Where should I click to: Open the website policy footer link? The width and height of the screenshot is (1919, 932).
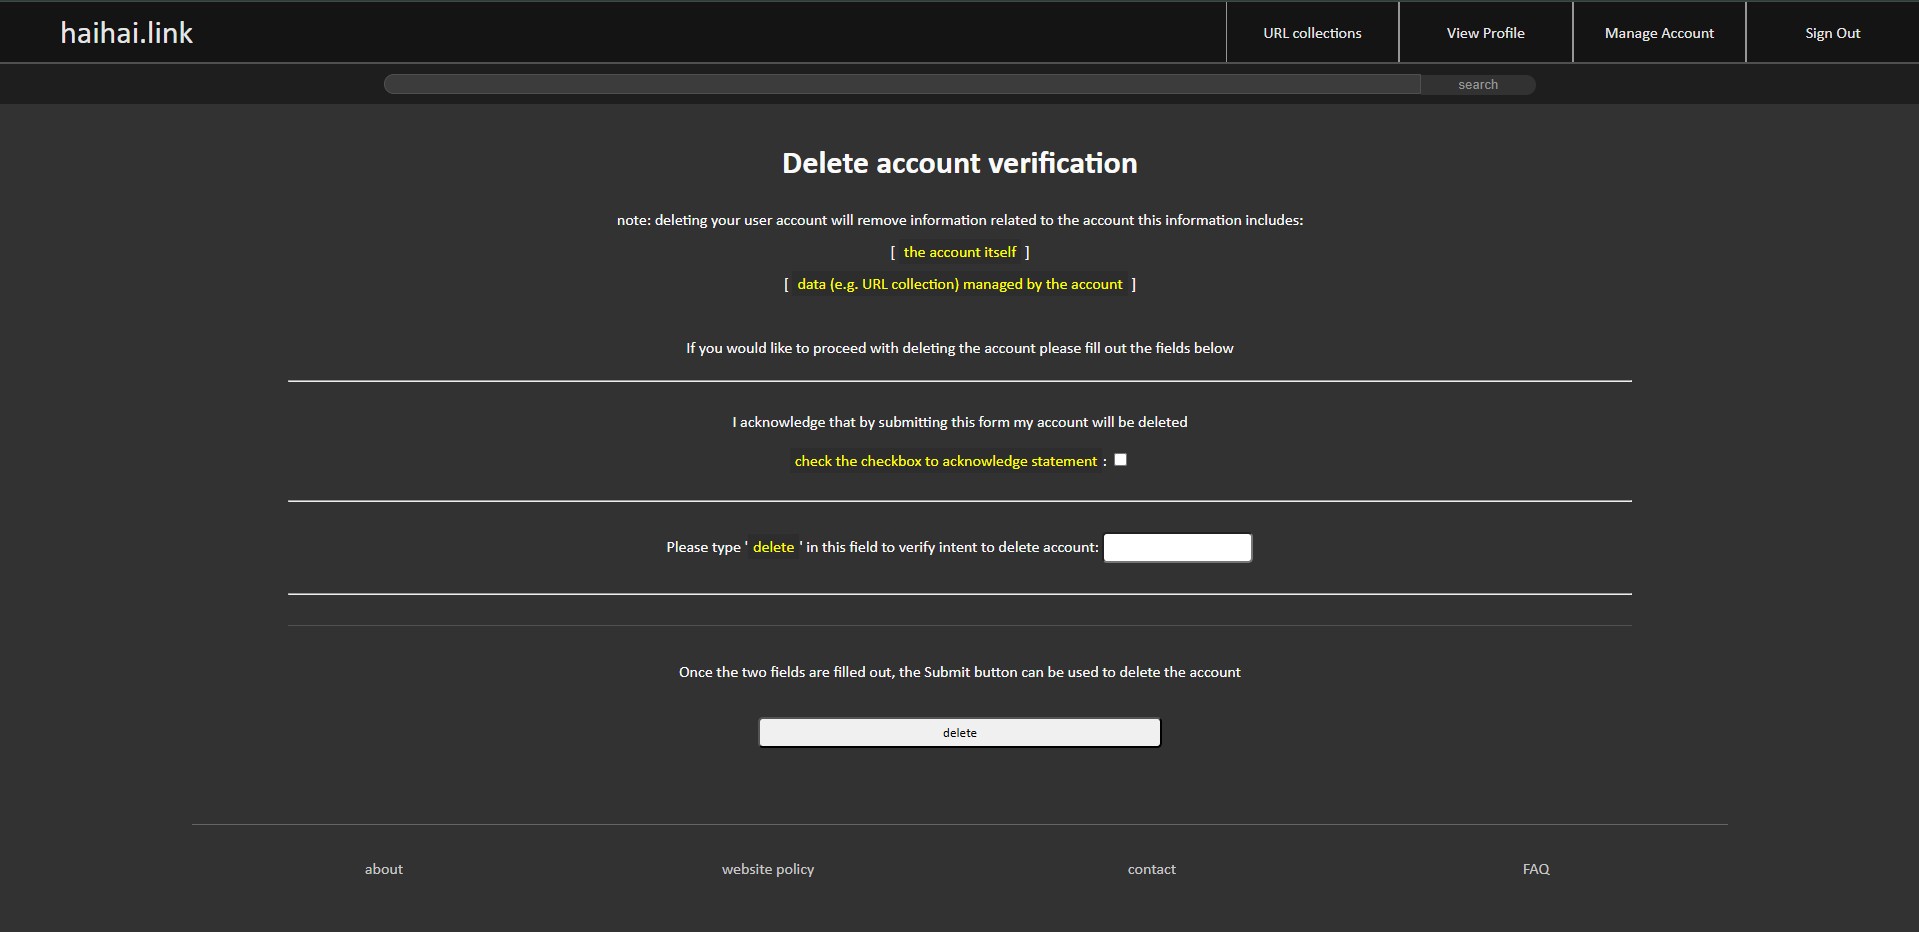pos(768,869)
